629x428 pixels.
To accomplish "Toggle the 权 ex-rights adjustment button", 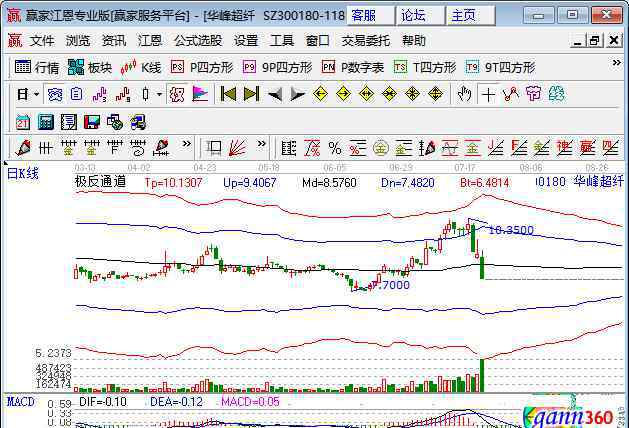I will (177, 94).
